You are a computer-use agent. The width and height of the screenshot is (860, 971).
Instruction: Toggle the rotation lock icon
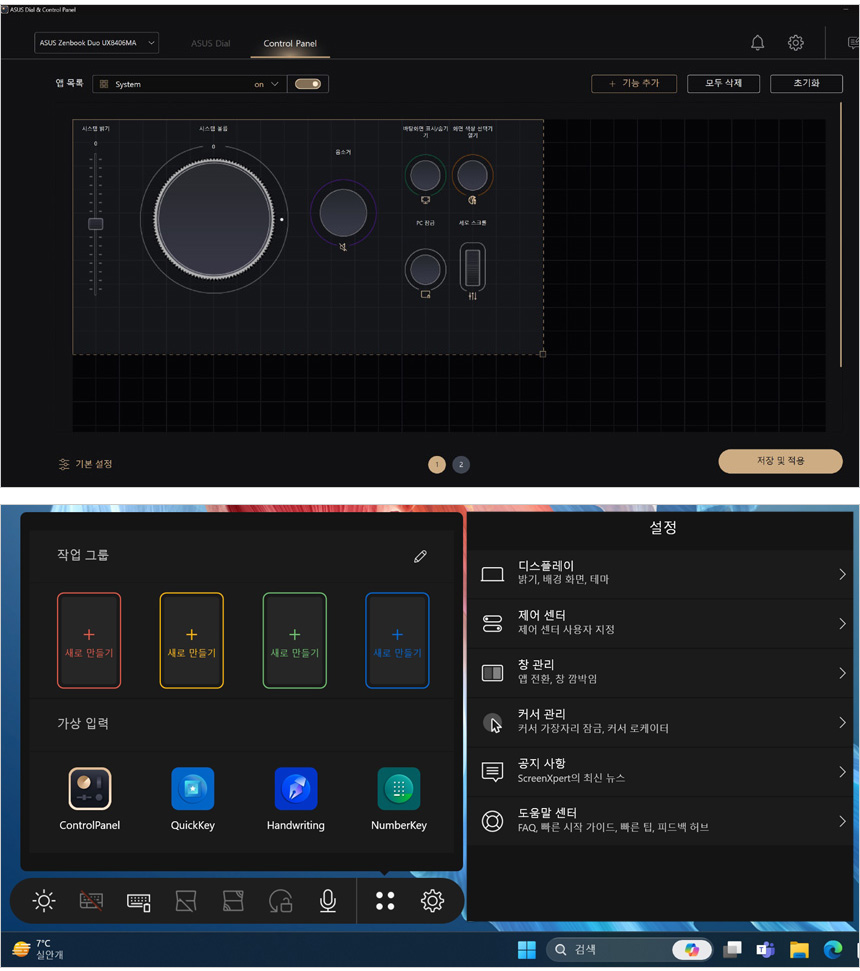coord(281,902)
